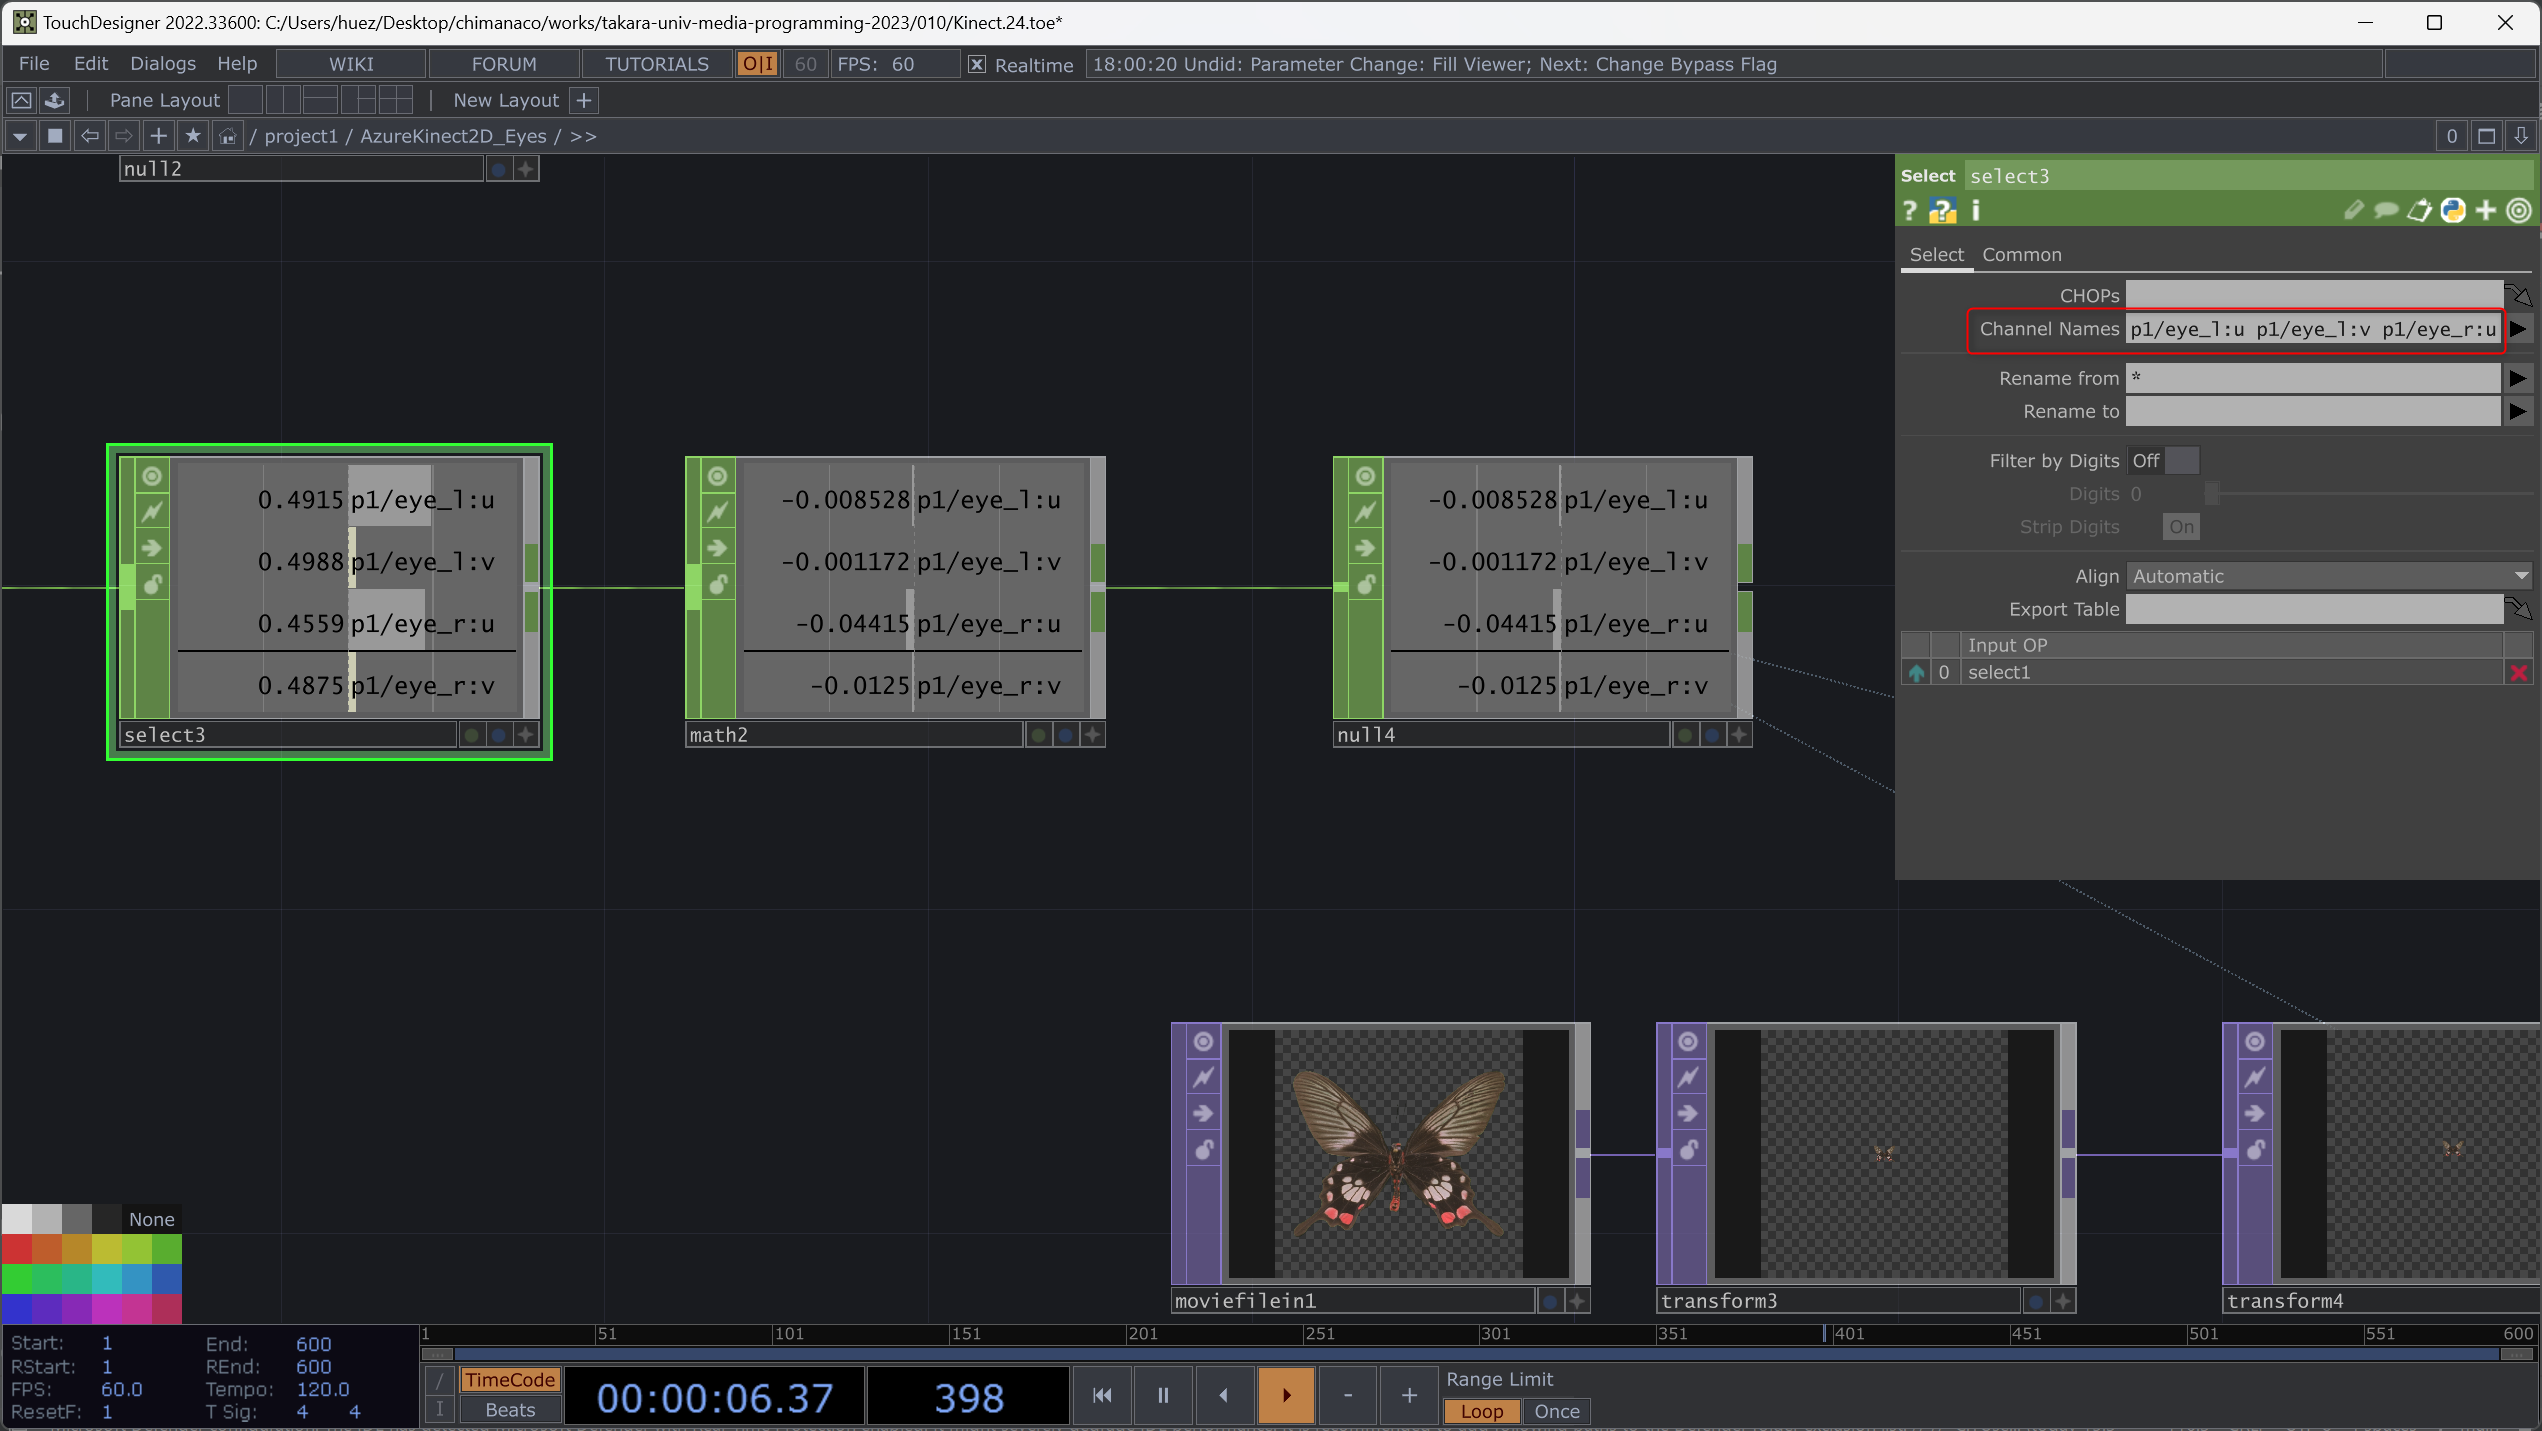The image size is (2542, 1431).
Task: Click the bookmark star icon in path bar
Action: tap(193, 136)
